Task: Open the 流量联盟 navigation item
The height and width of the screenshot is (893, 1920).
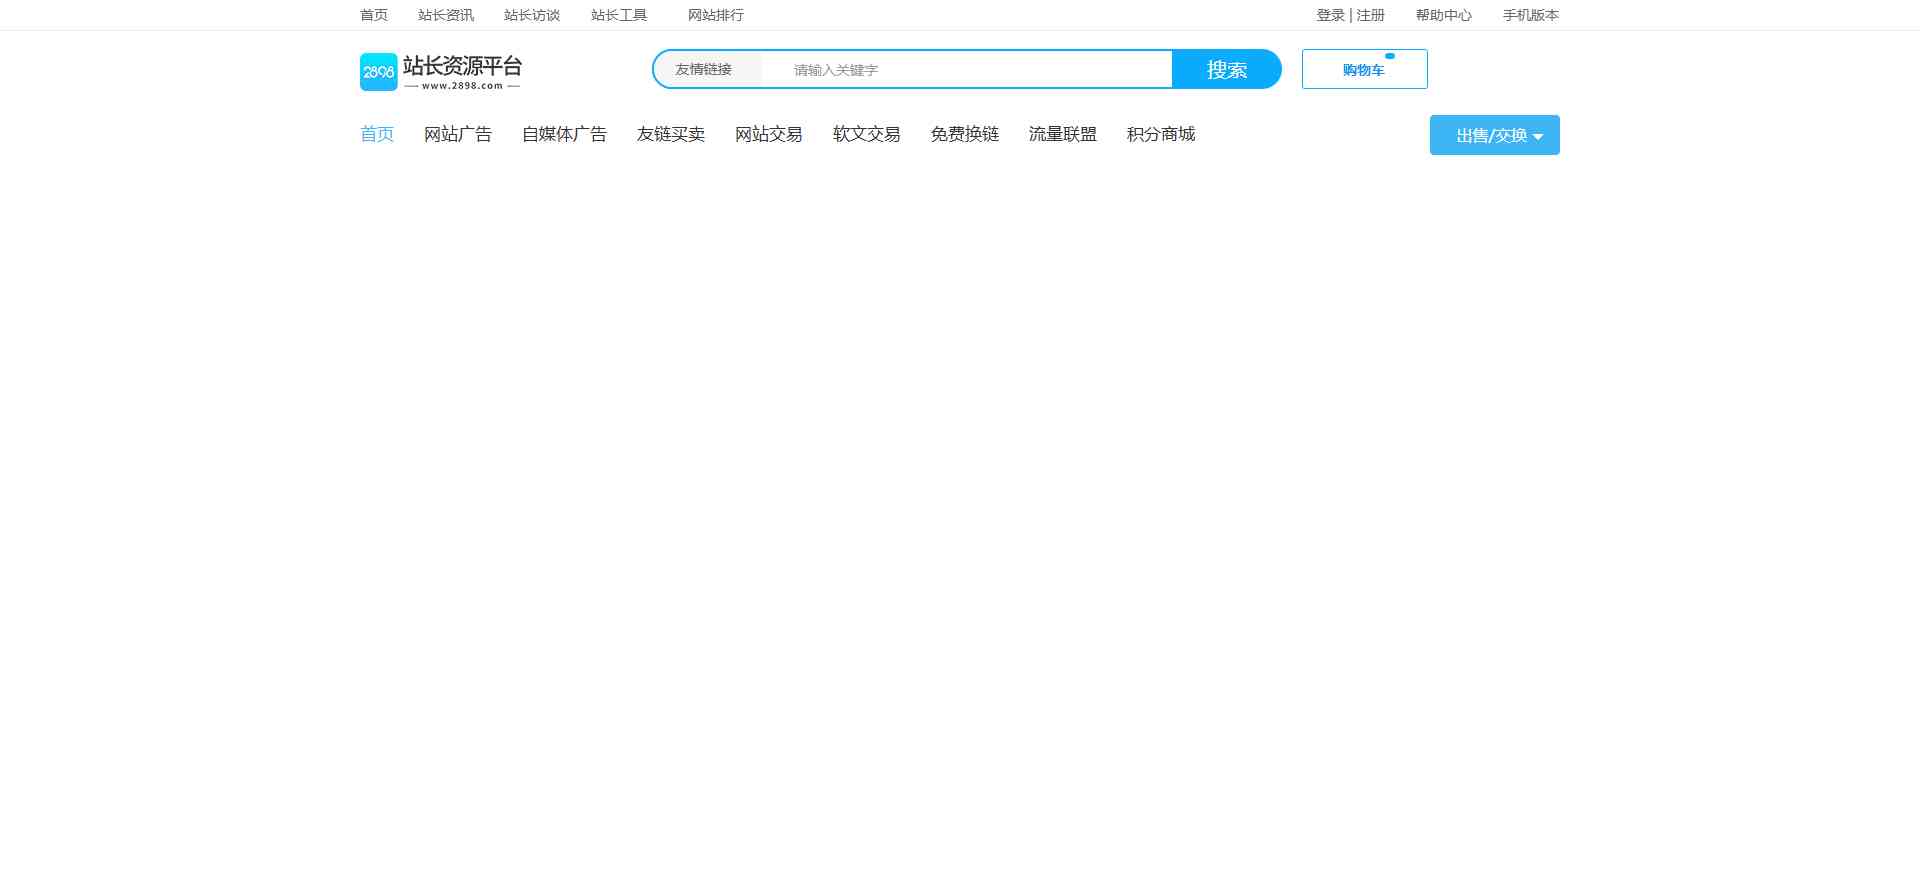Action: [1063, 134]
